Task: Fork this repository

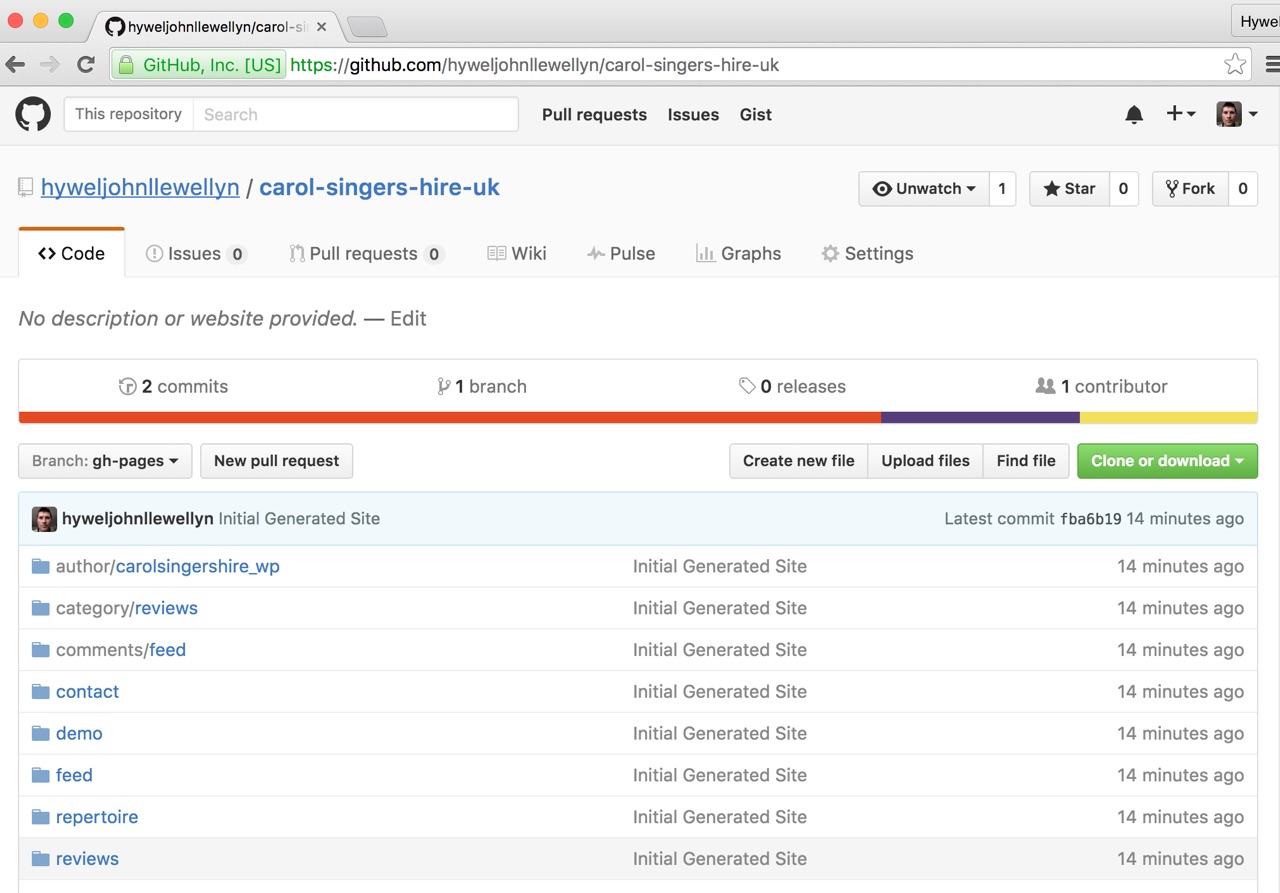Action: coord(1190,188)
